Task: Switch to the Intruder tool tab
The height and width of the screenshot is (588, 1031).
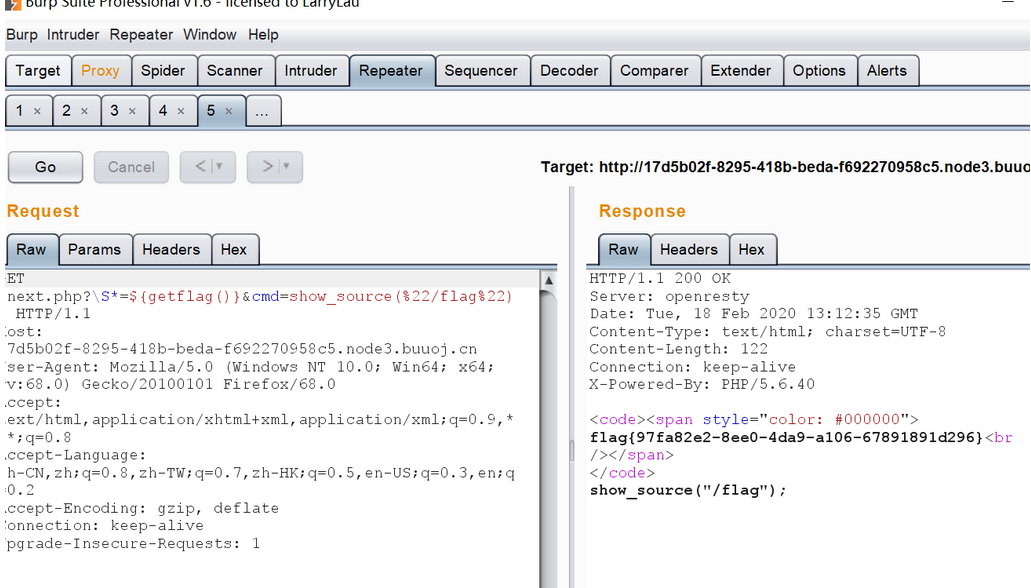Action: click(x=311, y=71)
